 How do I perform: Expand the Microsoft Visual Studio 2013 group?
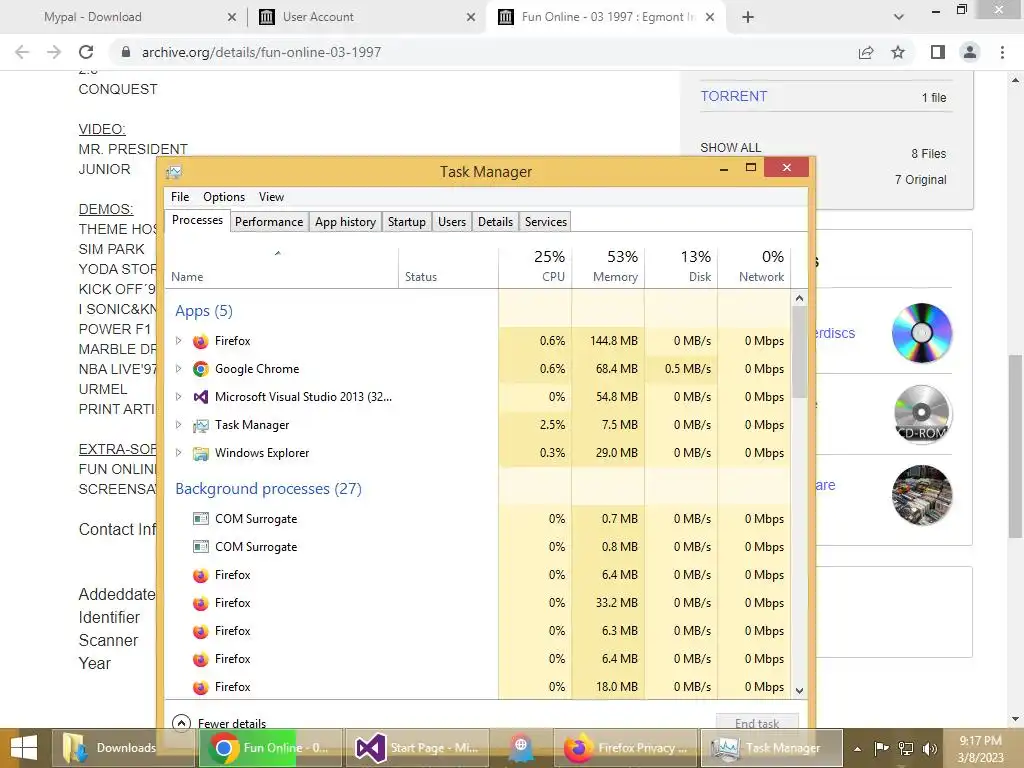click(178, 397)
